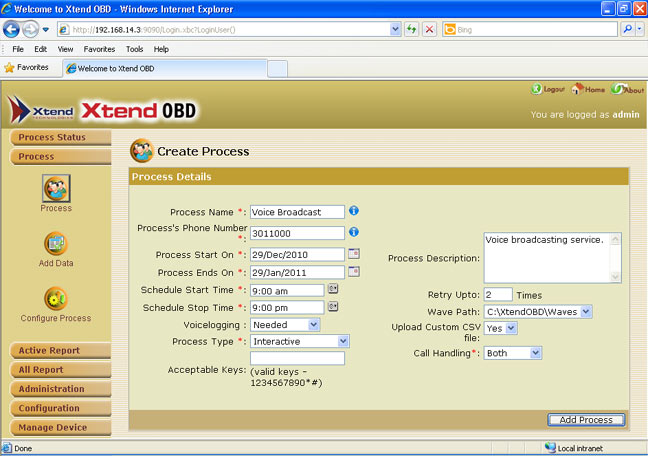Click the Acceptable Keys input field
648x456 pixels.
tap(297, 358)
